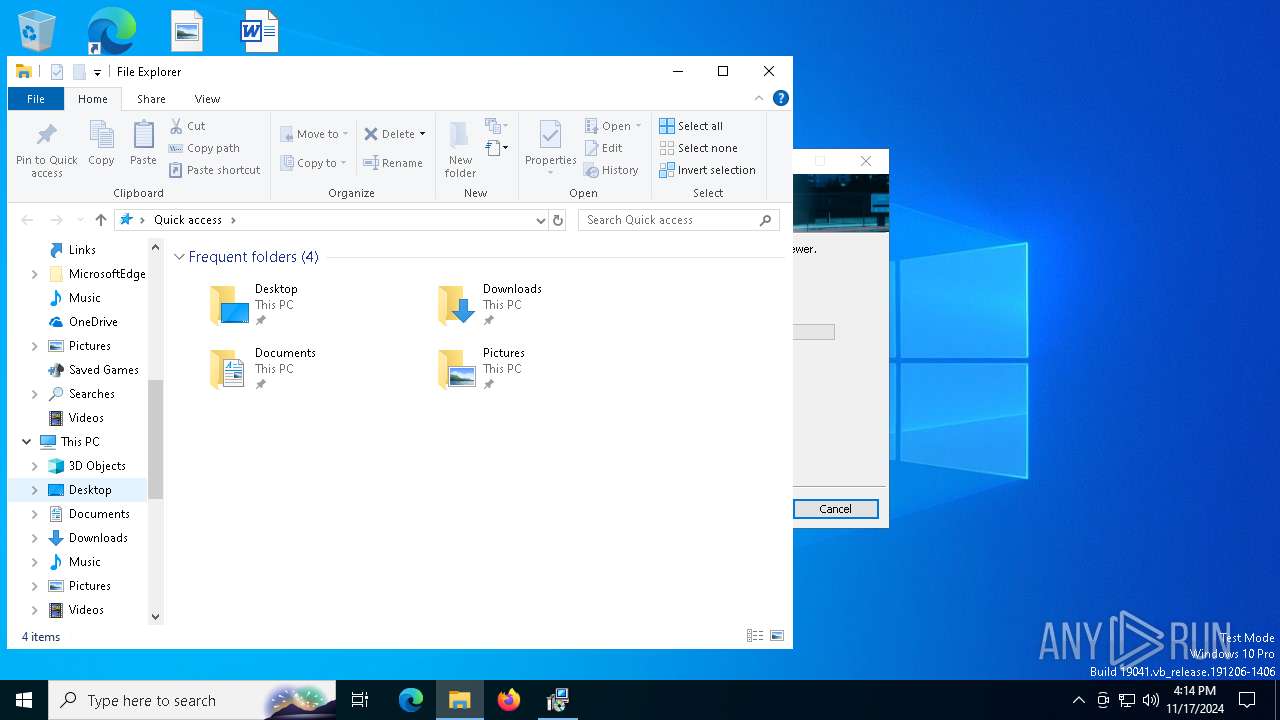Screen dimensions: 1280x720
Task: Open Recycle Bin desktop icon
Action: (37, 31)
